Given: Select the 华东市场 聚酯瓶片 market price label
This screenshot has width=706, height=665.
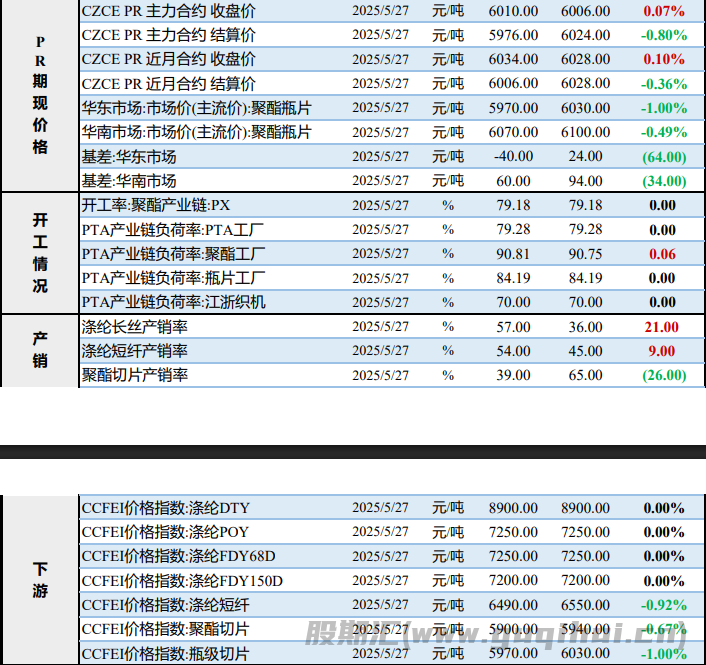Looking at the screenshot, I should 196,108.
